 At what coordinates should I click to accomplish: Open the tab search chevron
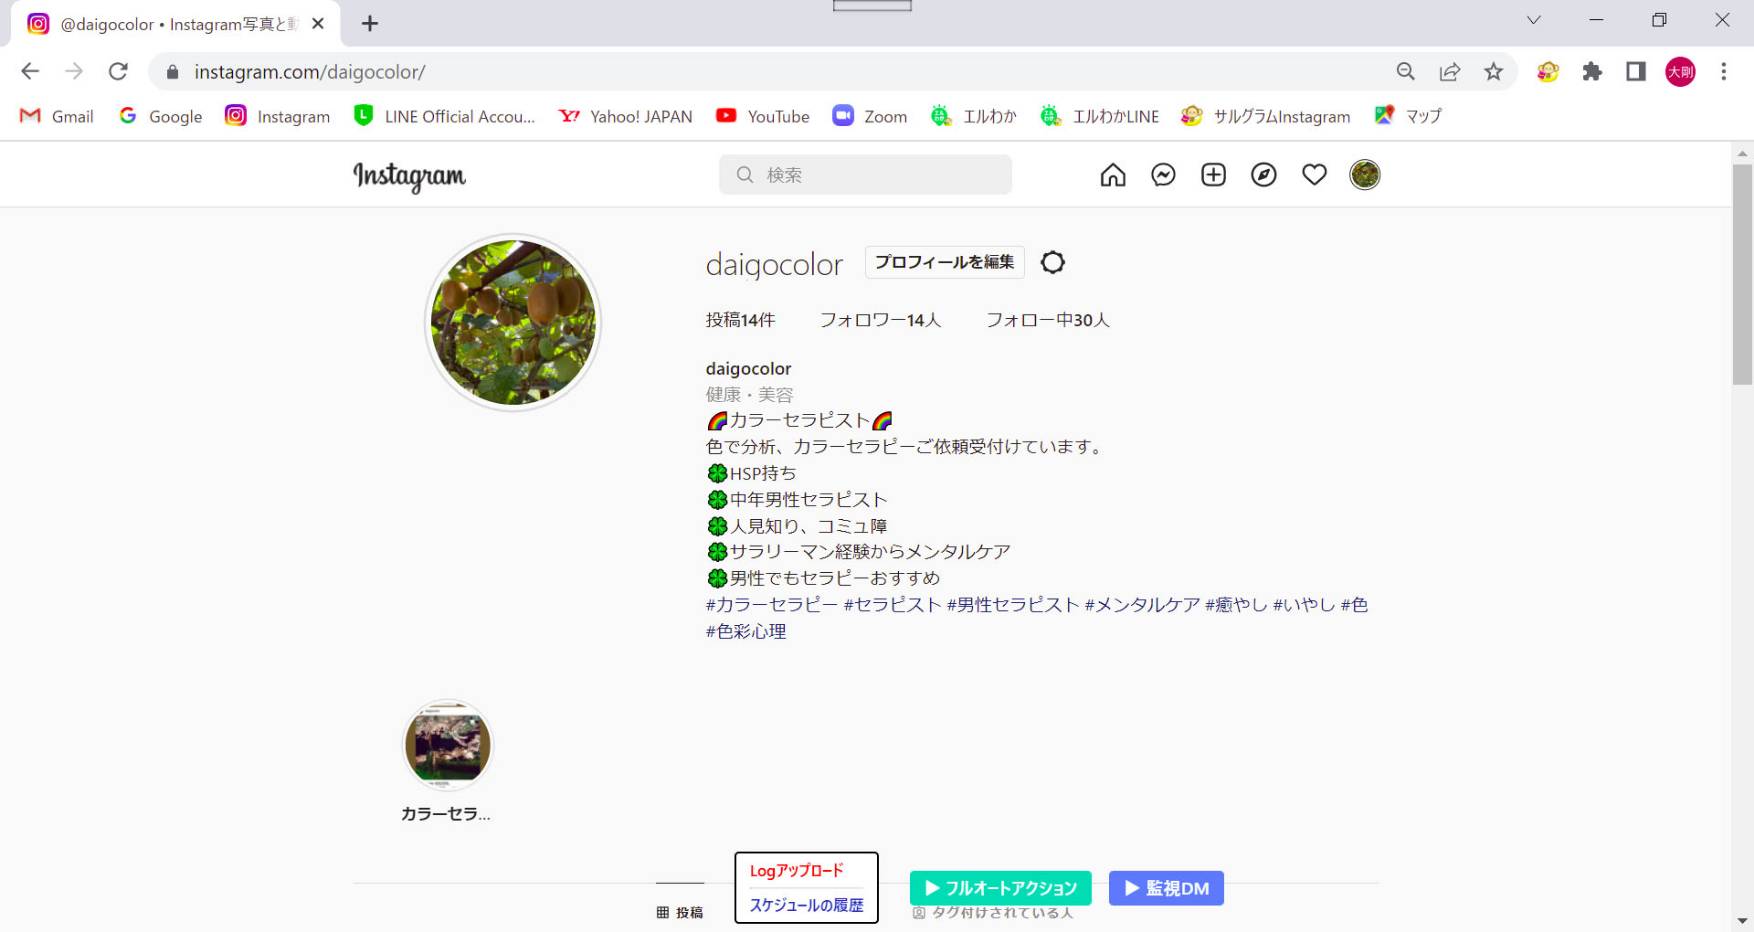coord(1533,20)
